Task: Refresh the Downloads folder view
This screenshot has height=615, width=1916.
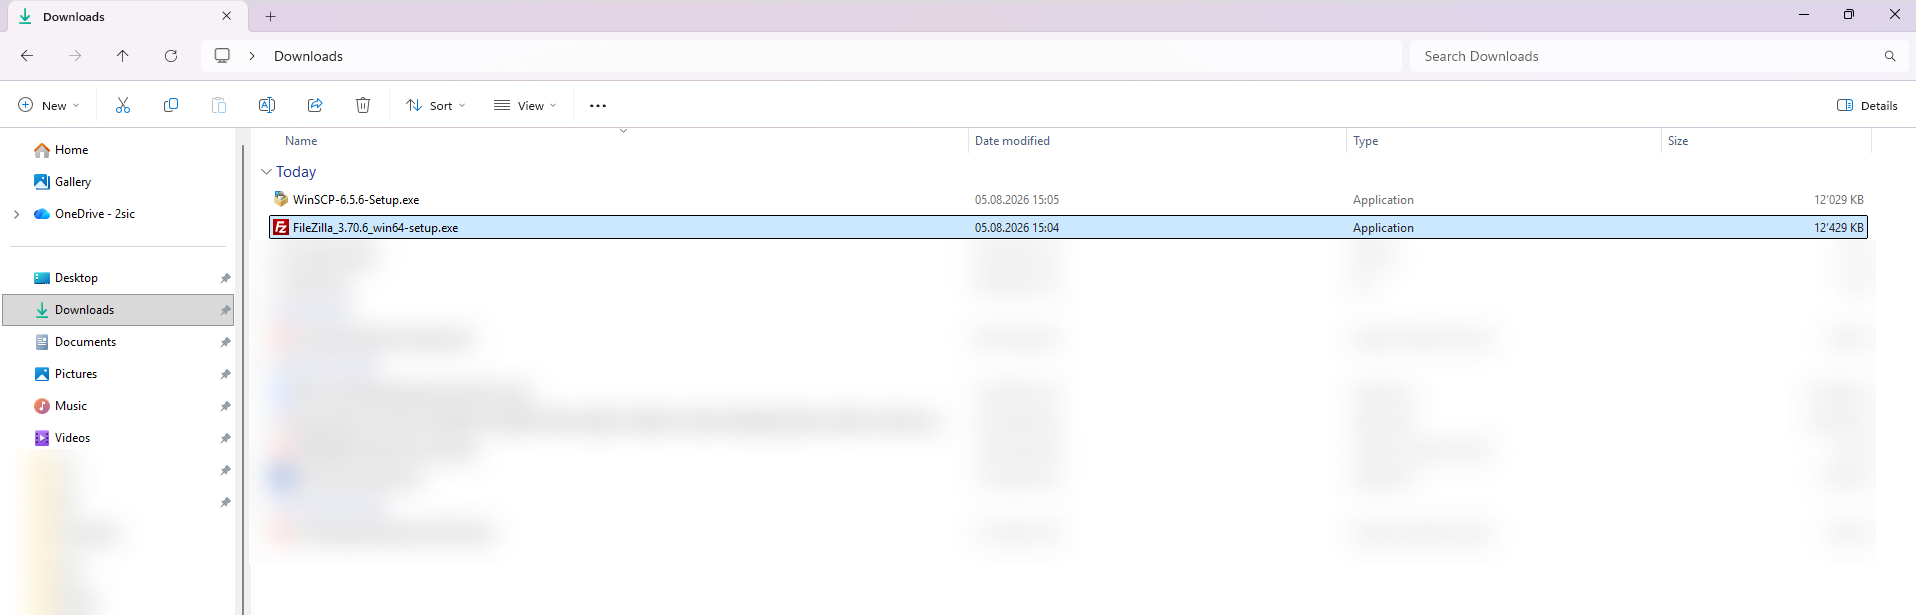Action: coord(171,56)
